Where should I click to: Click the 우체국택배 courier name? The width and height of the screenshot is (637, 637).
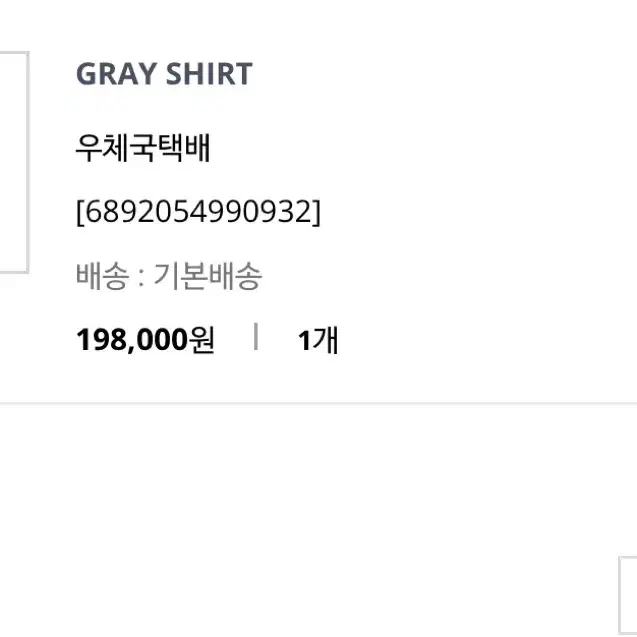point(143,148)
